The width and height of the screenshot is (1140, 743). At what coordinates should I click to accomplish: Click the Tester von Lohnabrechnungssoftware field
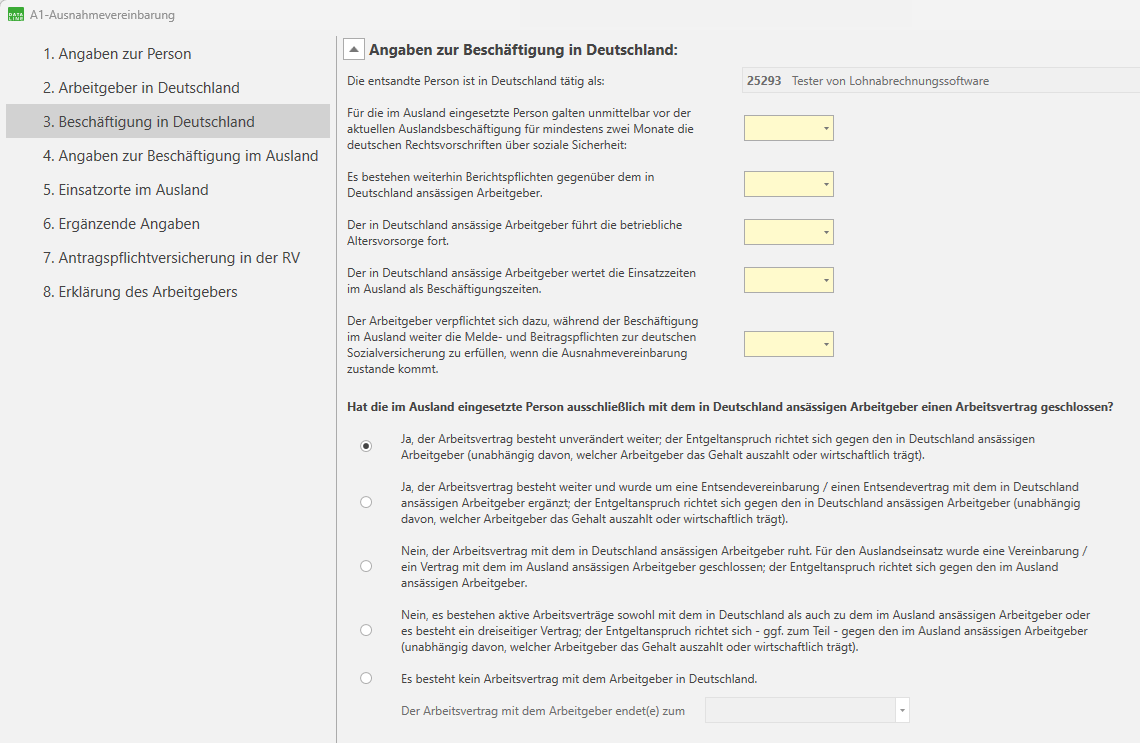pyautogui.click(x=940, y=81)
